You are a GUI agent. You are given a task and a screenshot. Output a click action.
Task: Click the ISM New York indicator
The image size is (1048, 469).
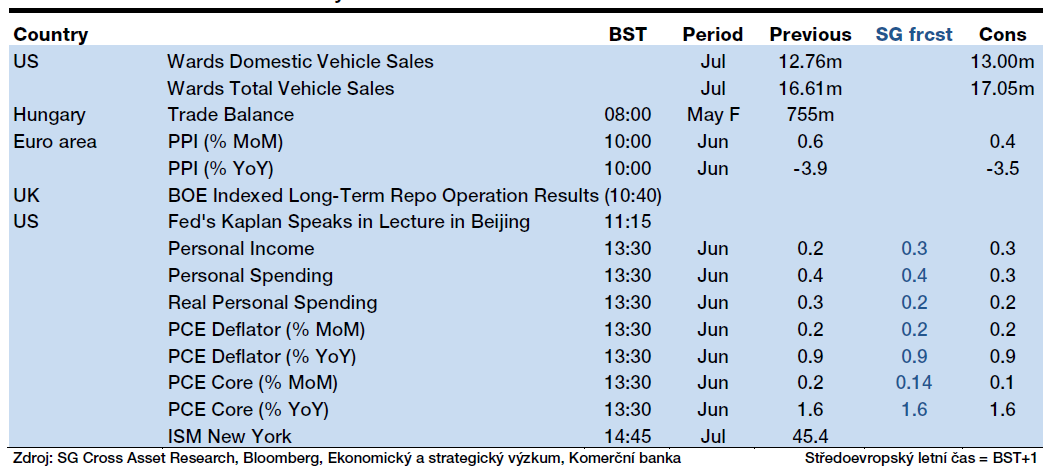click(230, 436)
